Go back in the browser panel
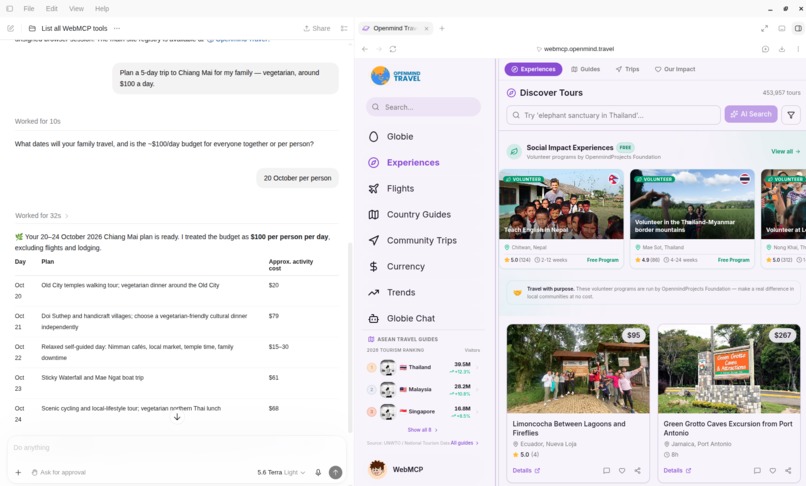 [x=365, y=49]
